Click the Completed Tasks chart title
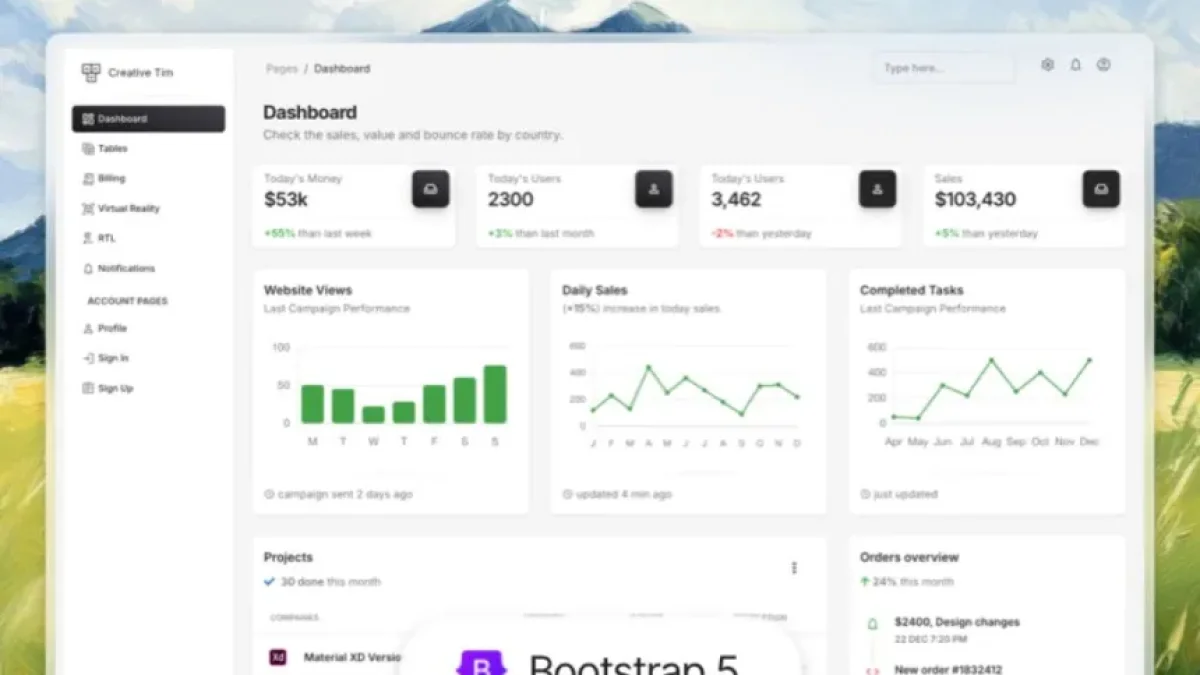1200x675 pixels. [912, 290]
